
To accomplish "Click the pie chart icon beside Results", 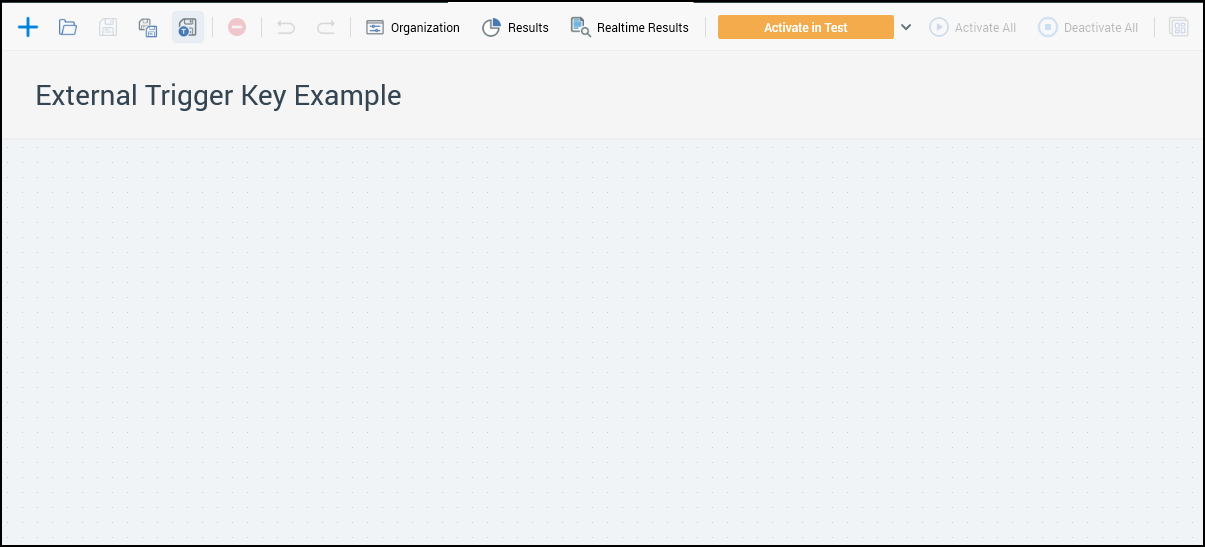I will 491,27.
